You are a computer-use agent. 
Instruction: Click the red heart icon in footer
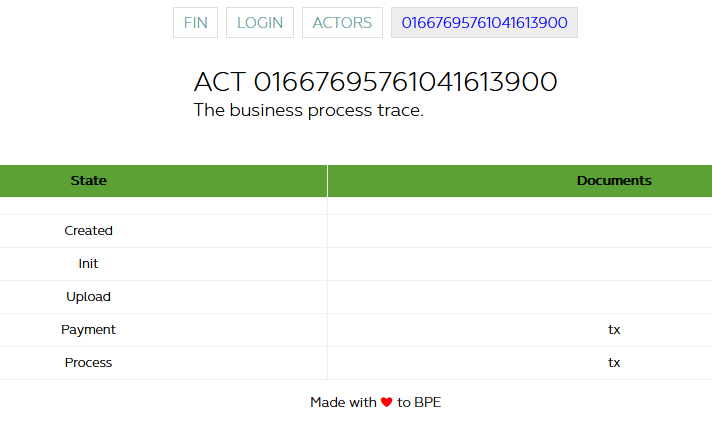click(x=386, y=402)
